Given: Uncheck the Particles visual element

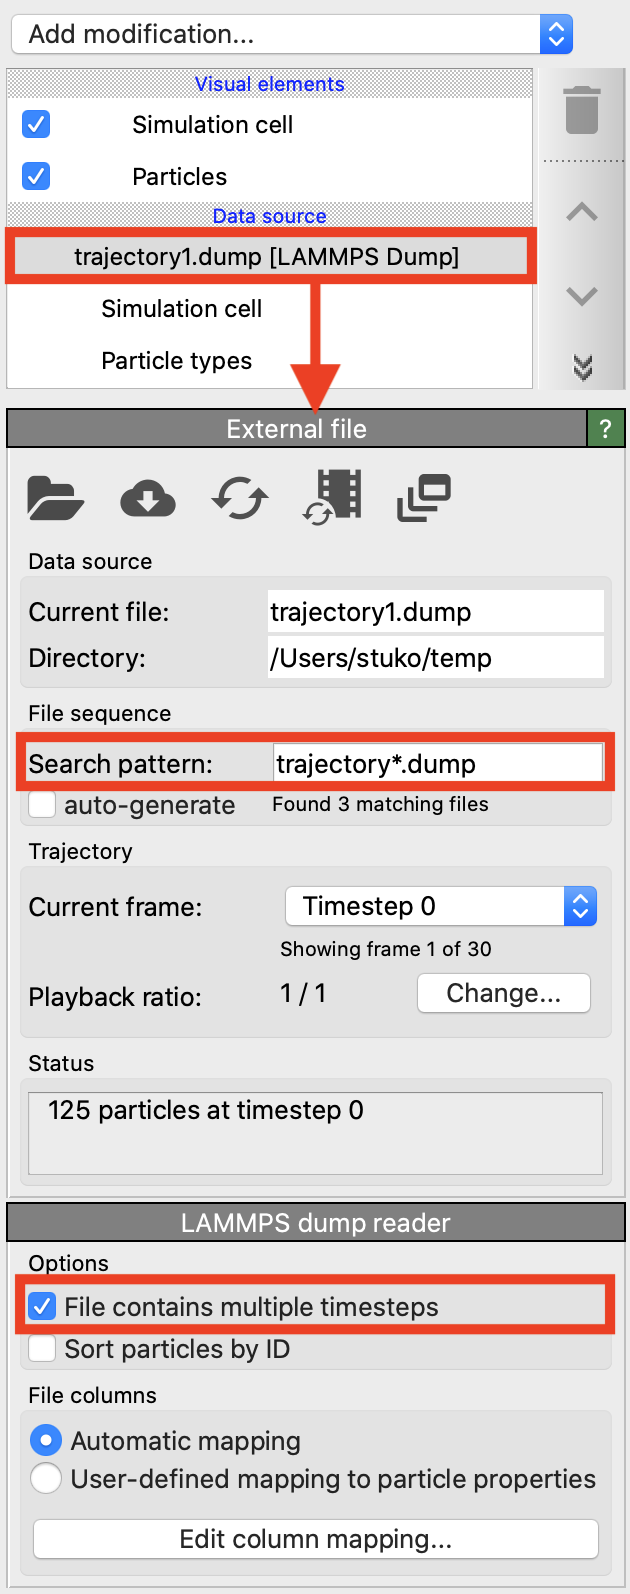Looking at the screenshot, I should [36, 177].
